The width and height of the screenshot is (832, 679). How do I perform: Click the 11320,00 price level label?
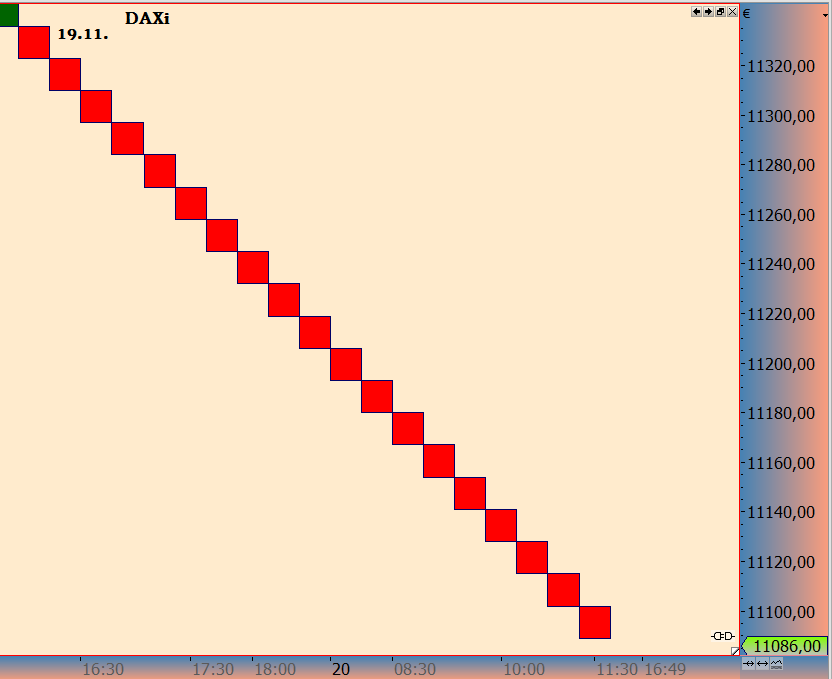click(x=781, y=67)
